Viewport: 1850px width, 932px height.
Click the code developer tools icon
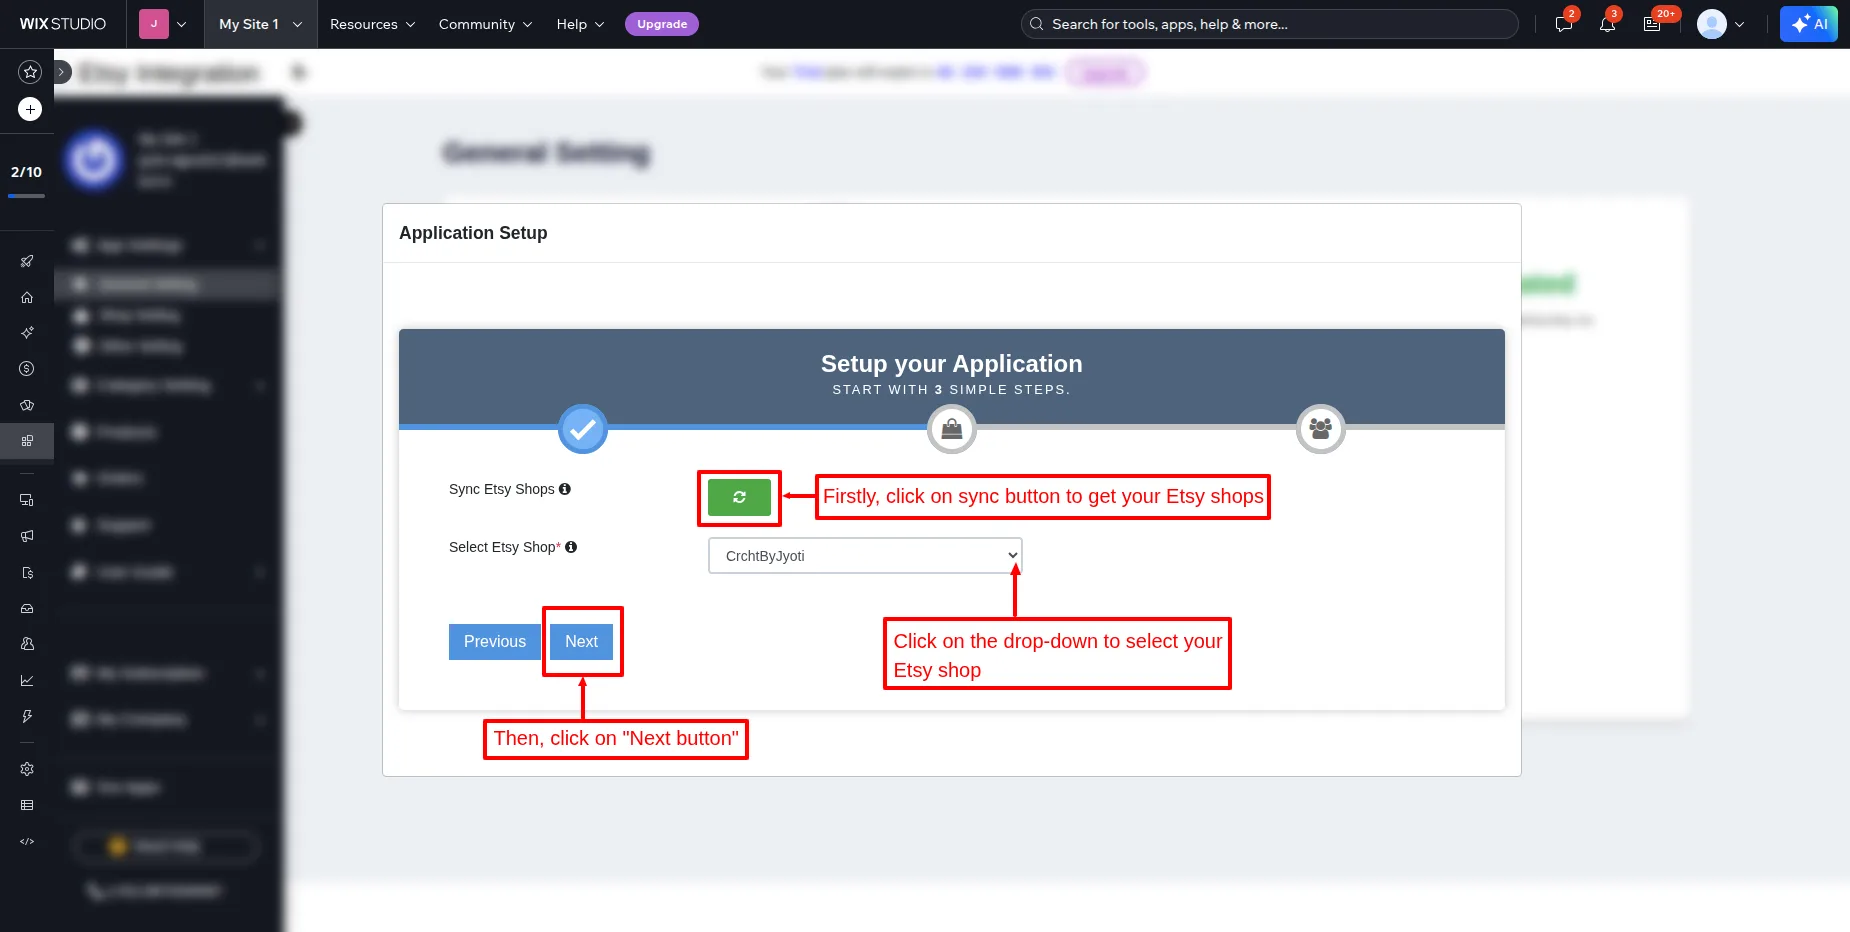point(27,841)
